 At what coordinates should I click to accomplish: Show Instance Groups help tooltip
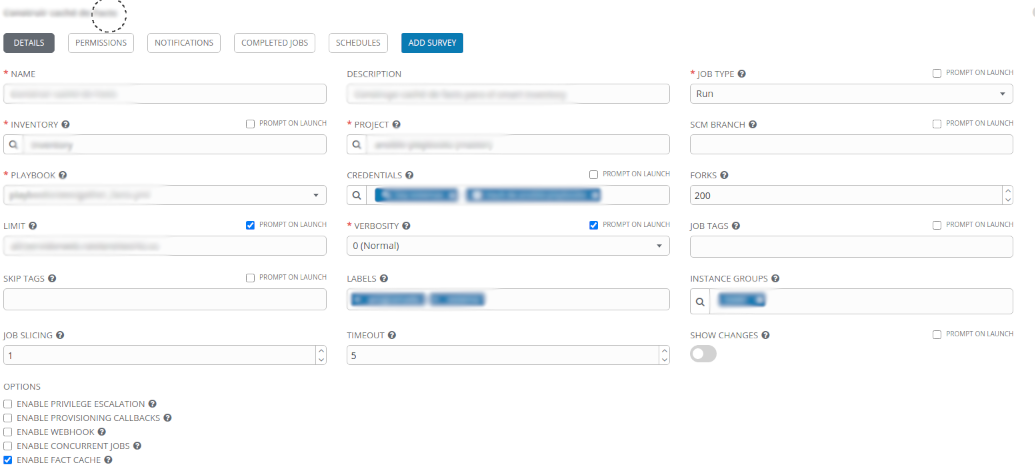pyautogui.click(x=775, y=279)
